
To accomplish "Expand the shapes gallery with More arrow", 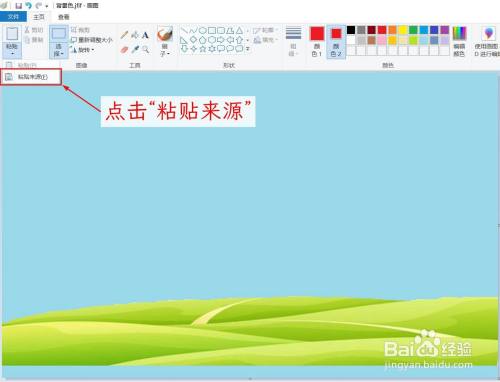I will 248,49.
